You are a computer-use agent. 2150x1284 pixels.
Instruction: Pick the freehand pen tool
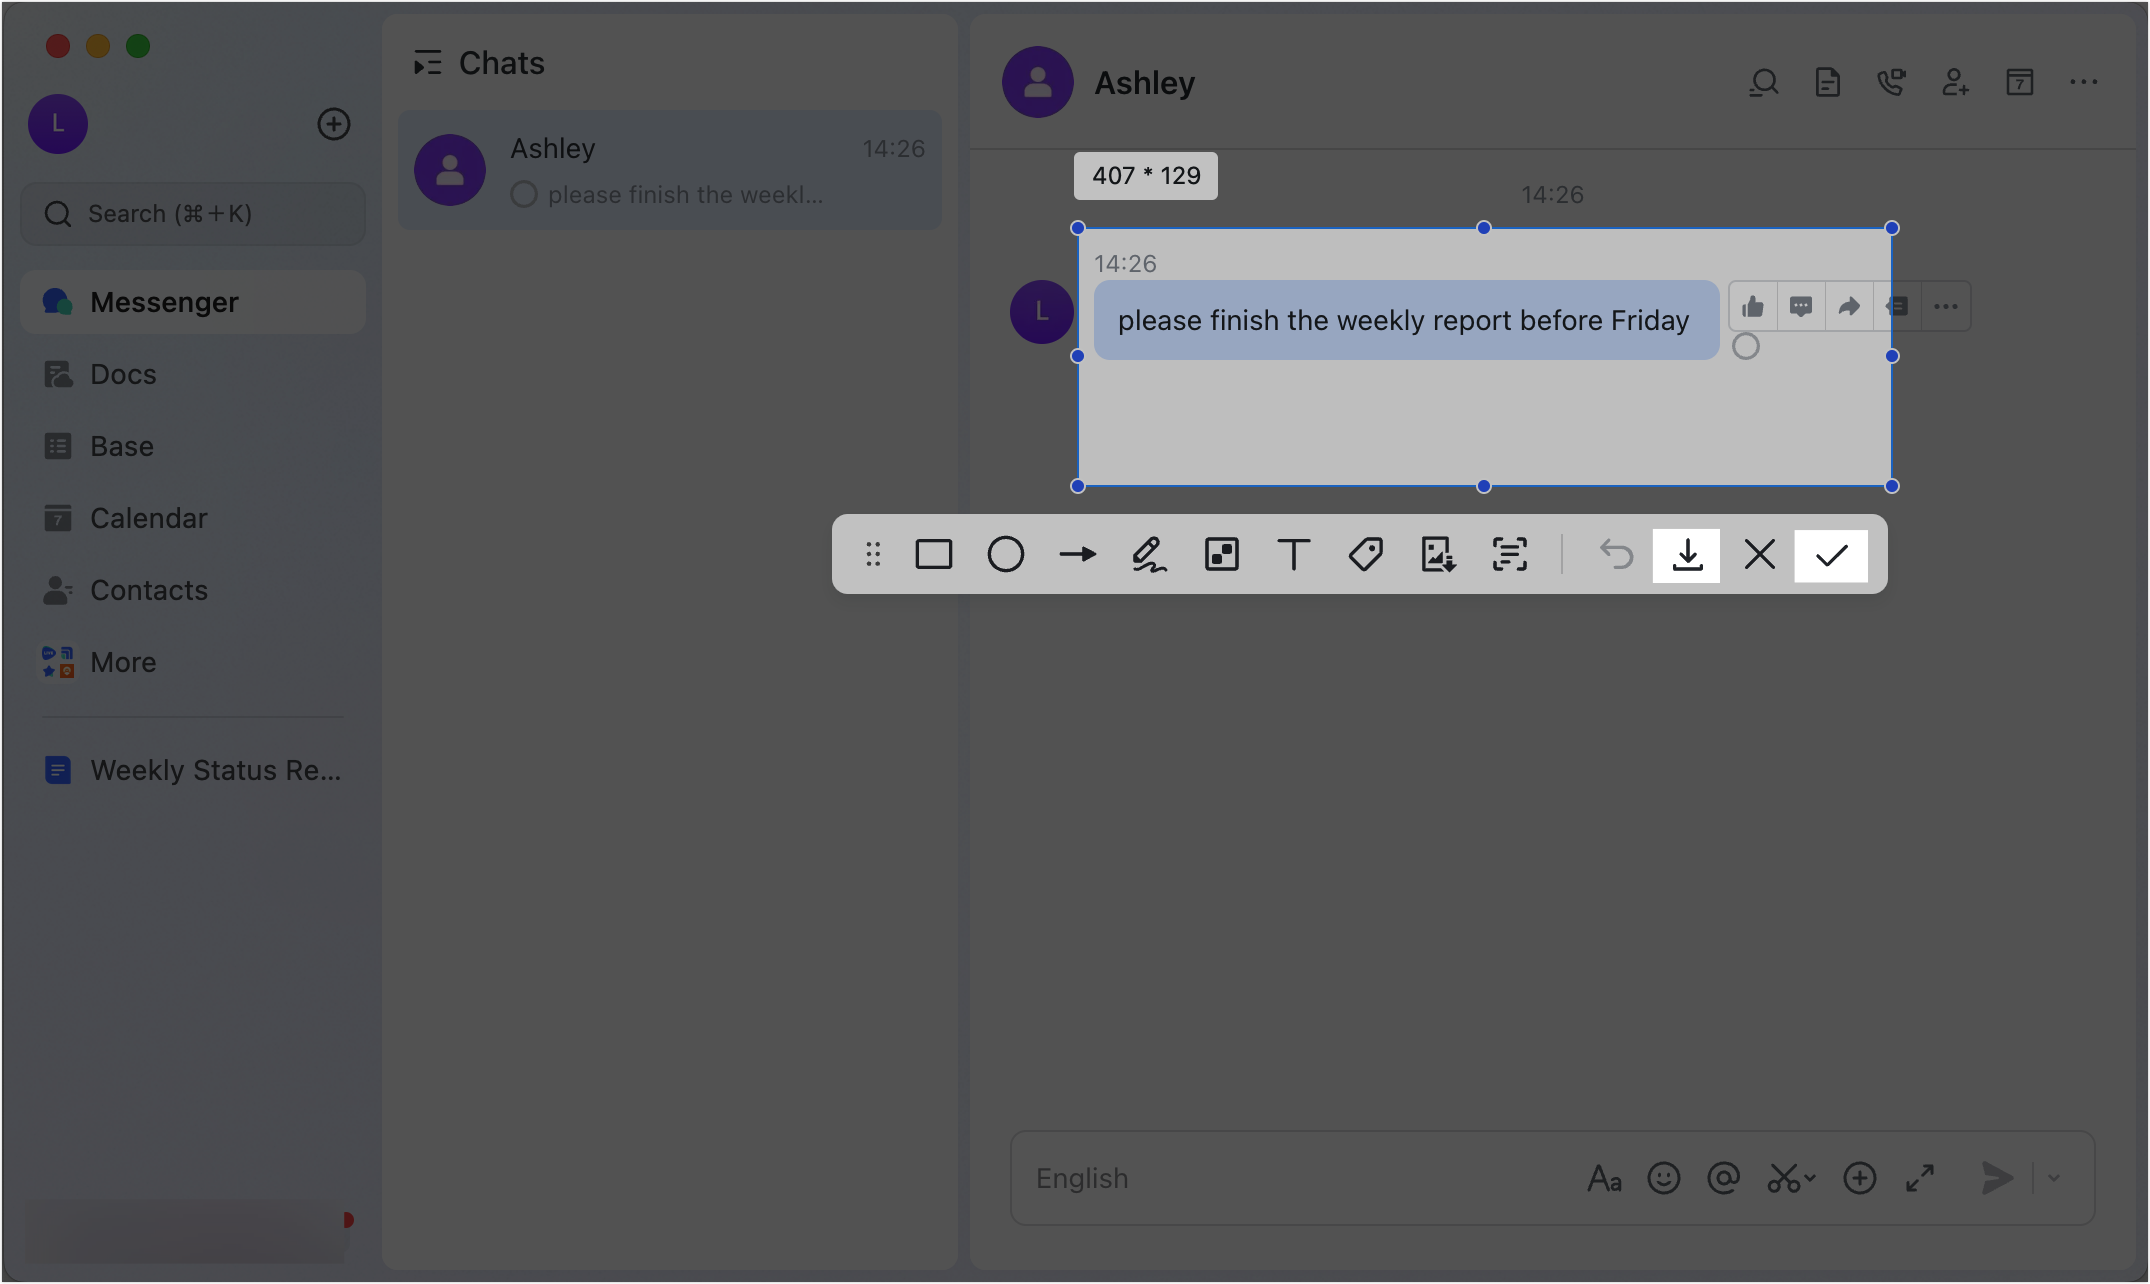point(1149,554)
